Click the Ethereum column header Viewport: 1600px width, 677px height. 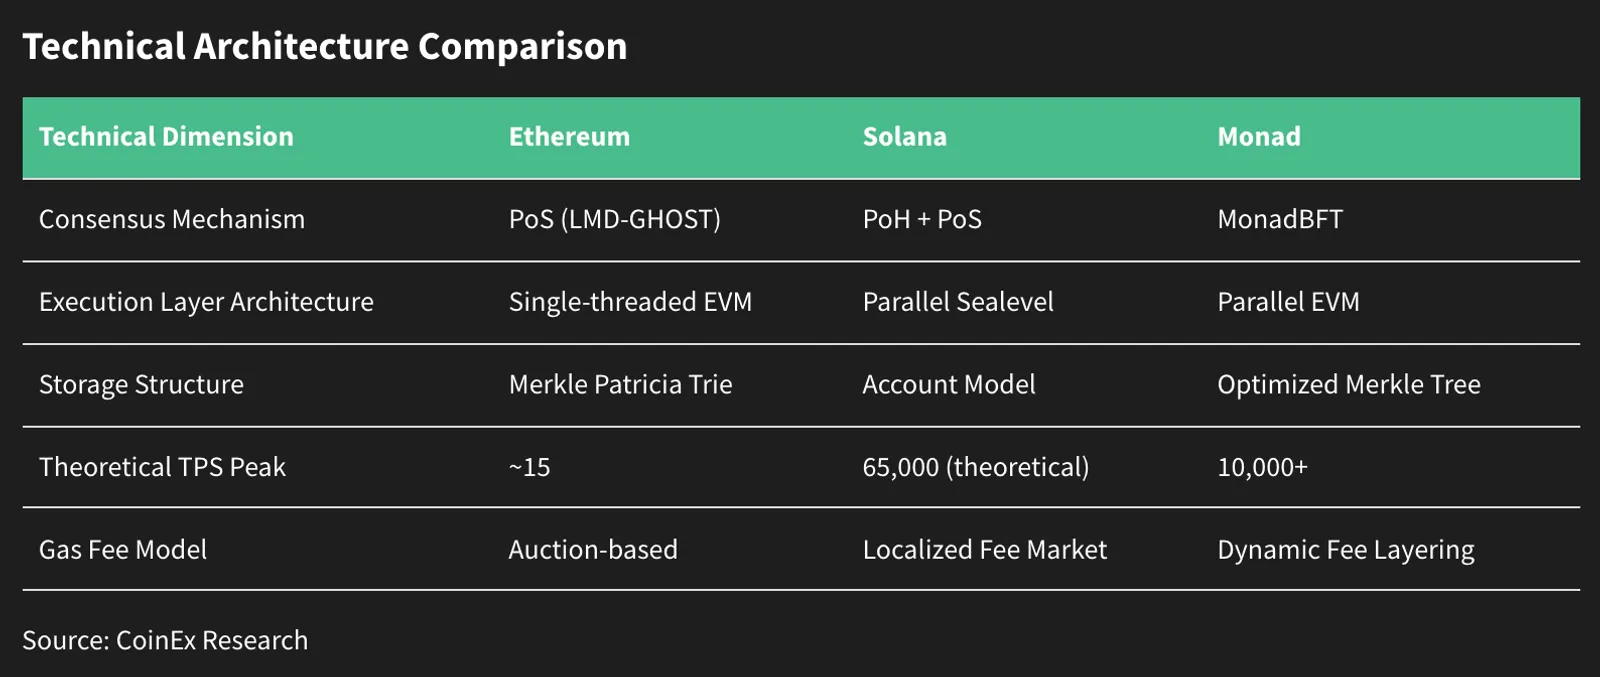pyautogui.click(x=569, y=137)
